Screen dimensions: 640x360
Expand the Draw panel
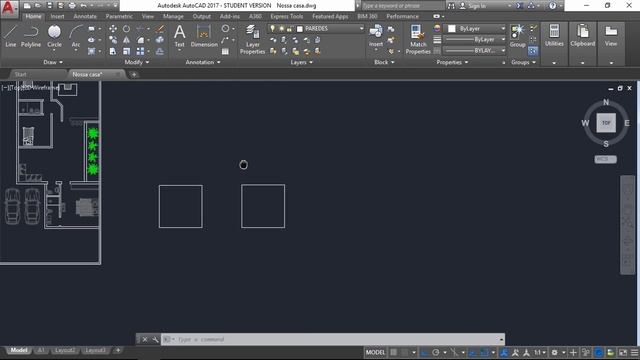click(53, 62)
